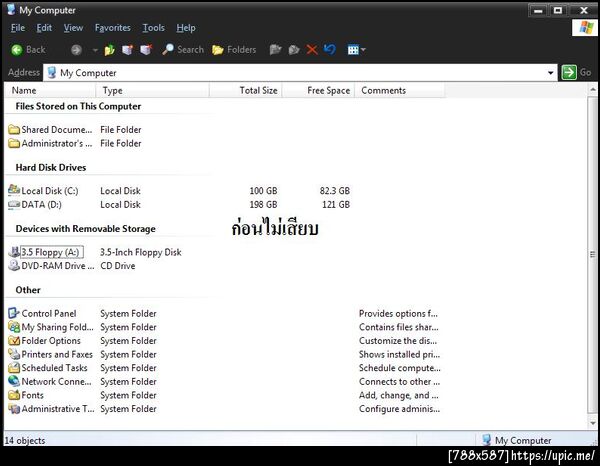Image resolution: width=600 pixels, height=466 pixels.
Task: Click 'Configure adminis...' comment text
Action: pos(399,409)
